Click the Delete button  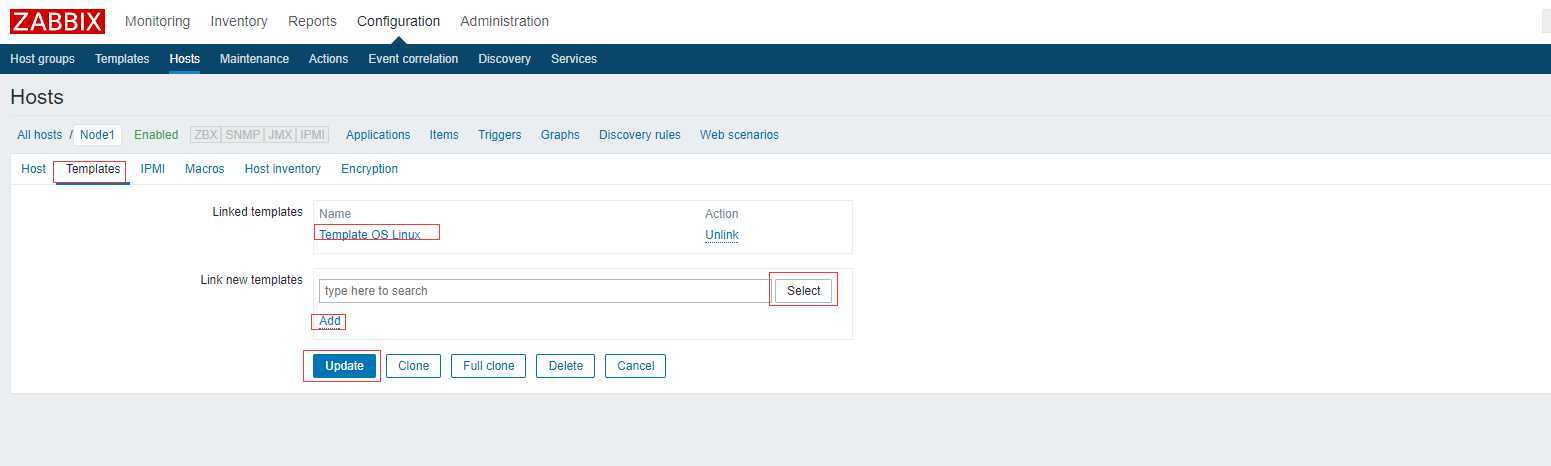566,366
